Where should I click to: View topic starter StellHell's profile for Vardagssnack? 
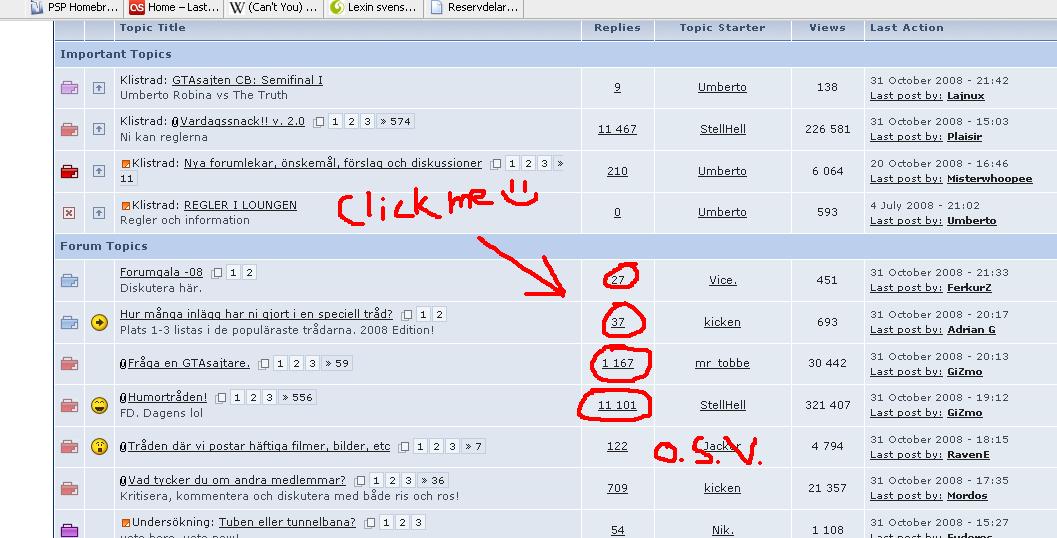tap(723, 129)
